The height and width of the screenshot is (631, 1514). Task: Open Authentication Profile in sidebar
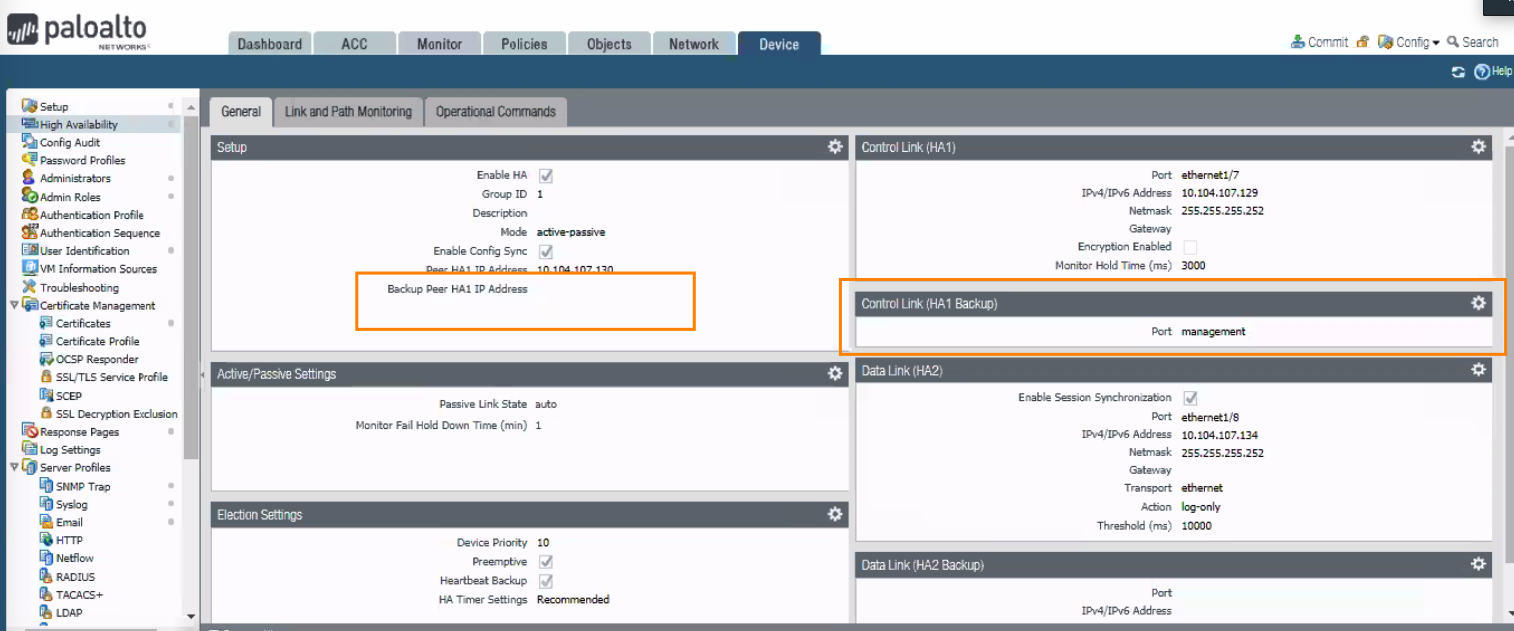click(x=92, y=215)
